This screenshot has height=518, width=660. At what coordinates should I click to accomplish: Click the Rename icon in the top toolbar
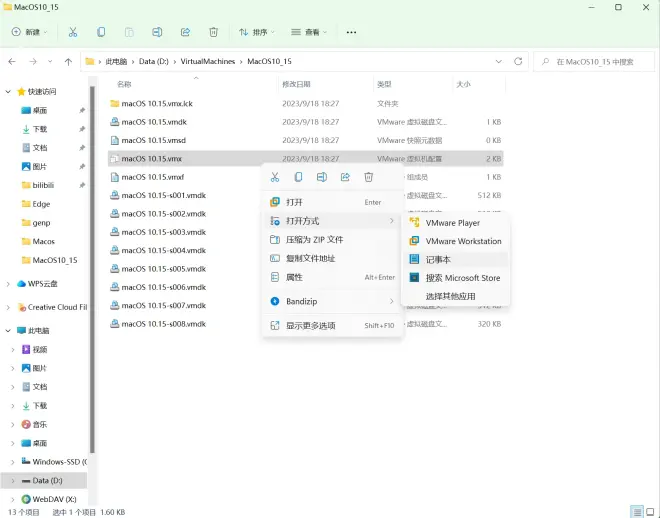[x=157, y=32]
